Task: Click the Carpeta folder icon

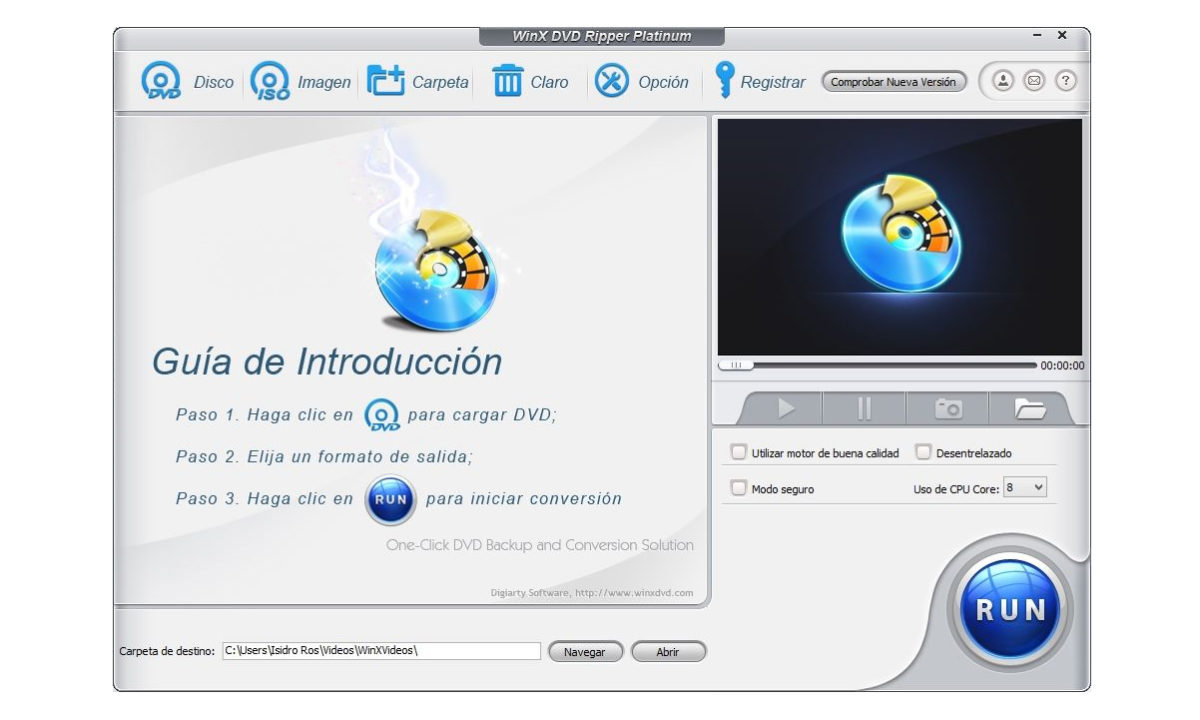Action: pyautogui.click(x=385, y=82)
